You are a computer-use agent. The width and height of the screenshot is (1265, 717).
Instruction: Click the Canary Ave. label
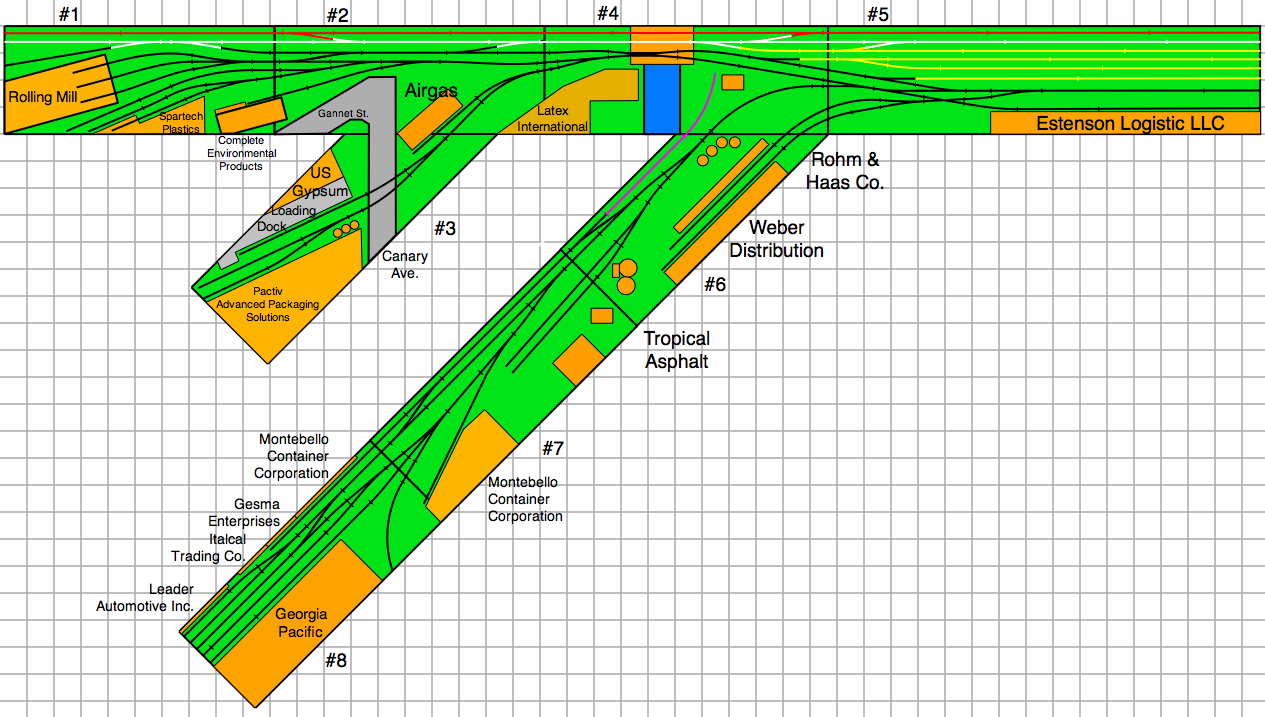click(x=404, y=265)
